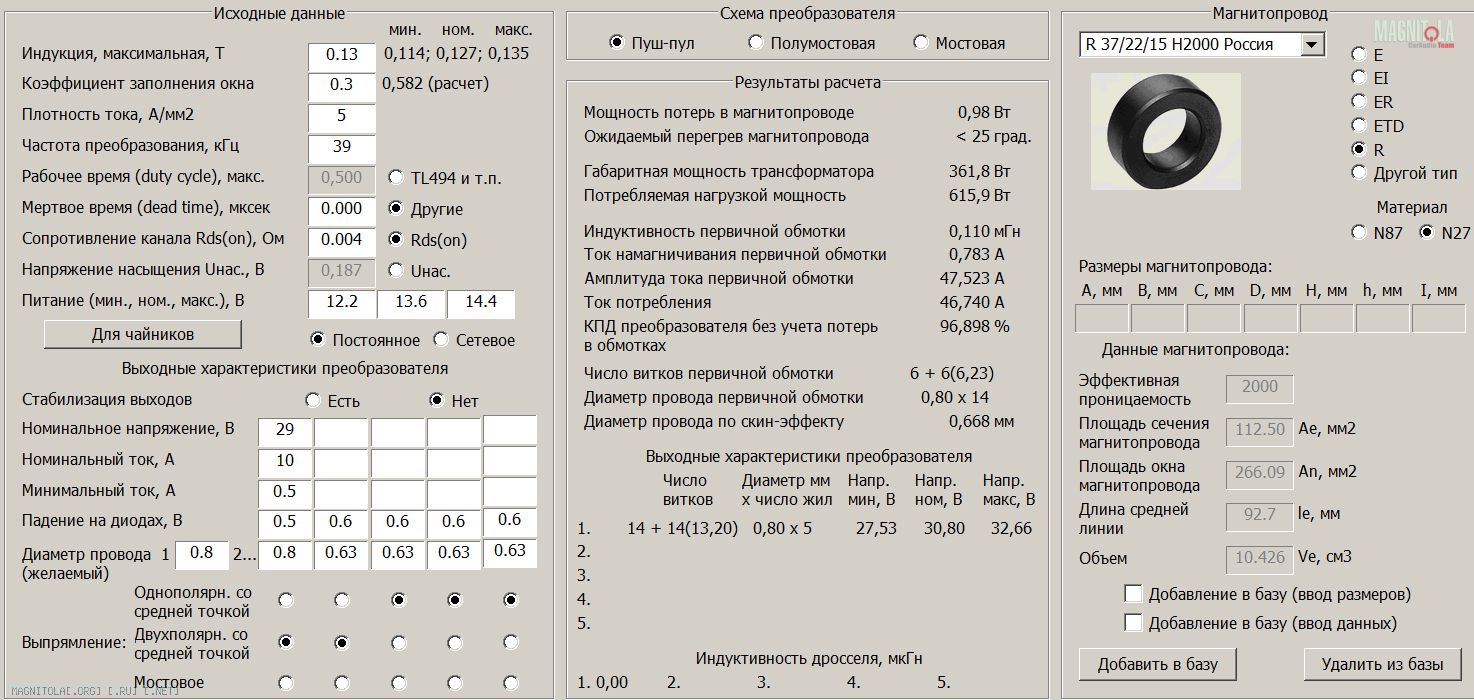Enable Добавление в базу (ввод размеров) checkbox
The image size is (1474, 700).
(1133, 594)
